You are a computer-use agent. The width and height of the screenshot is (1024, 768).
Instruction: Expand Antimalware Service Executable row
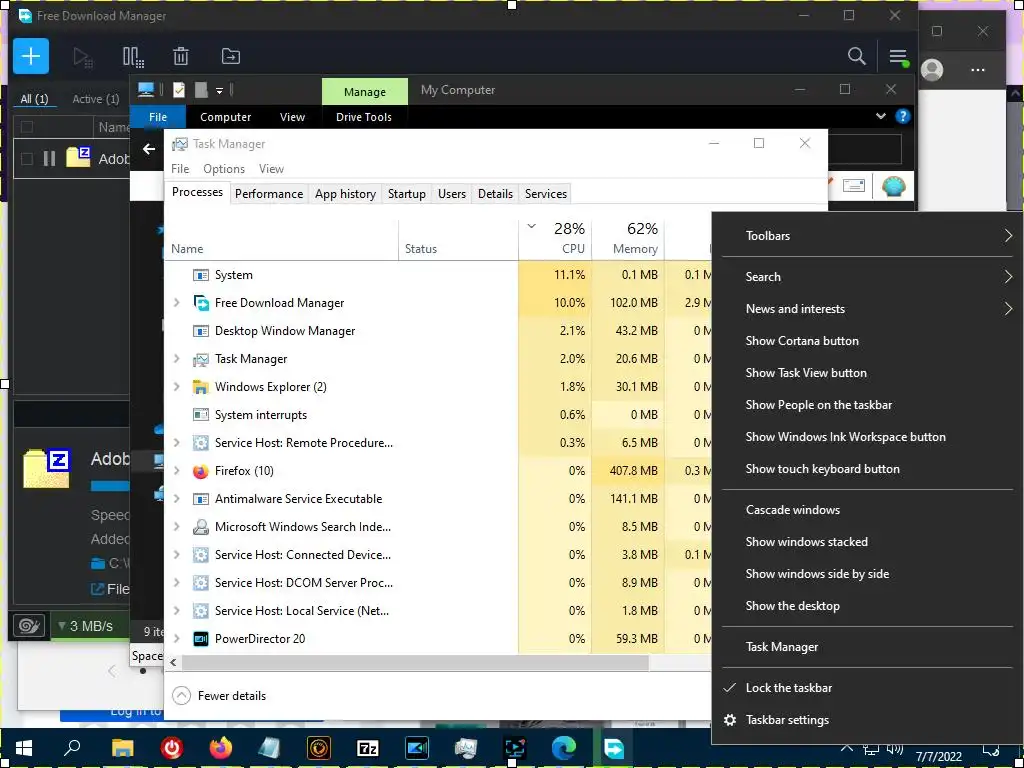pos(176,499)
